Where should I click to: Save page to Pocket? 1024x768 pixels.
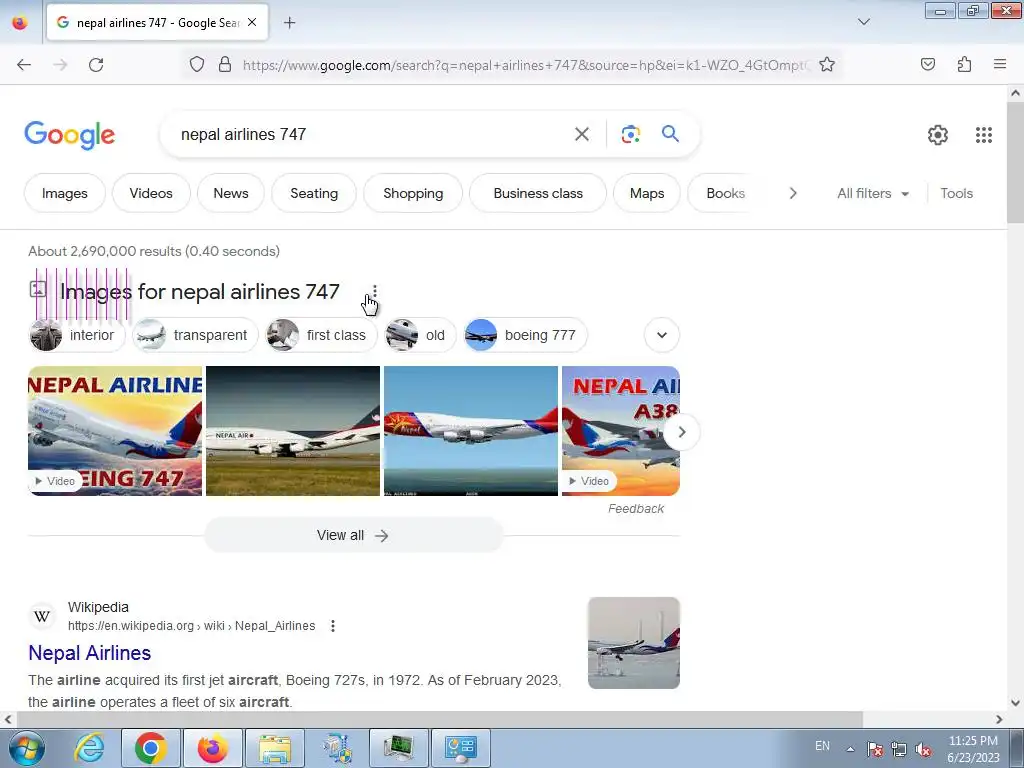click(x=927, y=65)
